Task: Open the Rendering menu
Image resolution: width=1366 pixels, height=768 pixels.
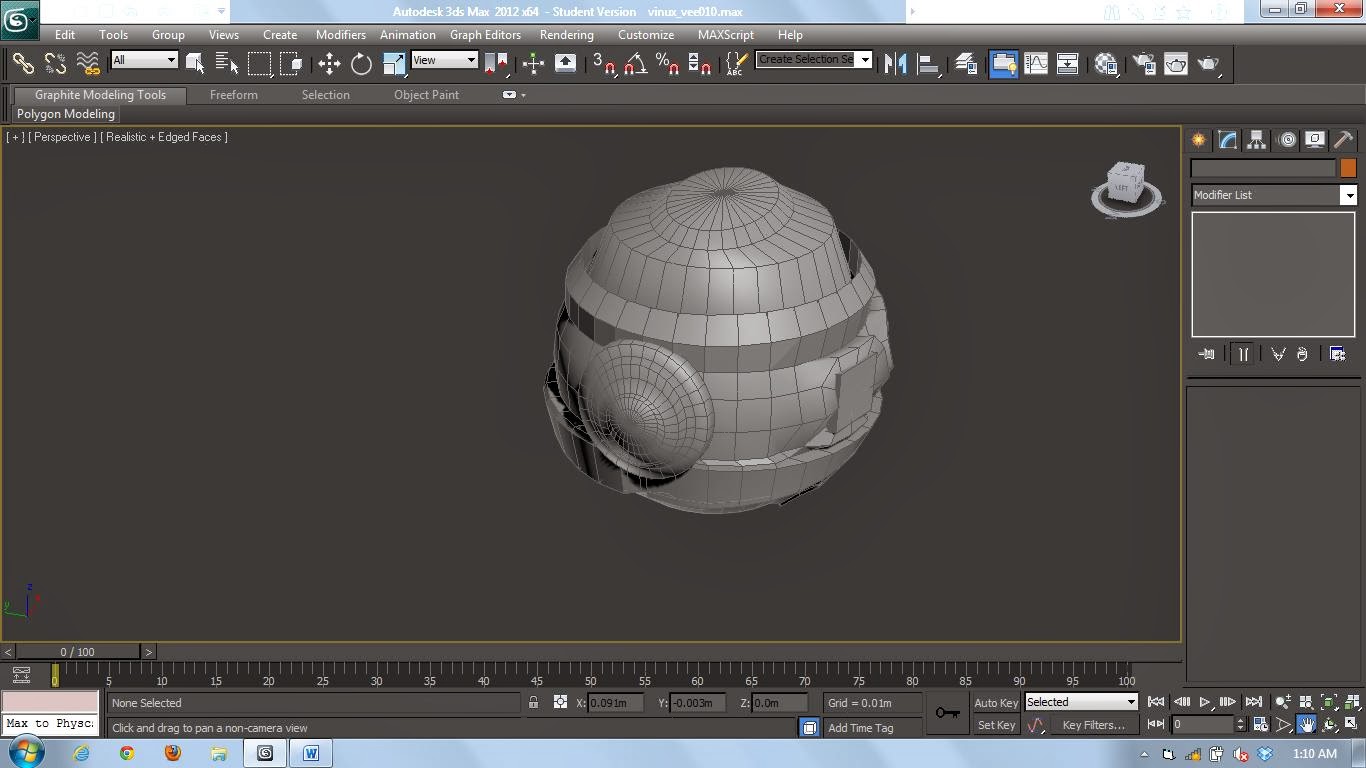Action: tap(566, 34)
